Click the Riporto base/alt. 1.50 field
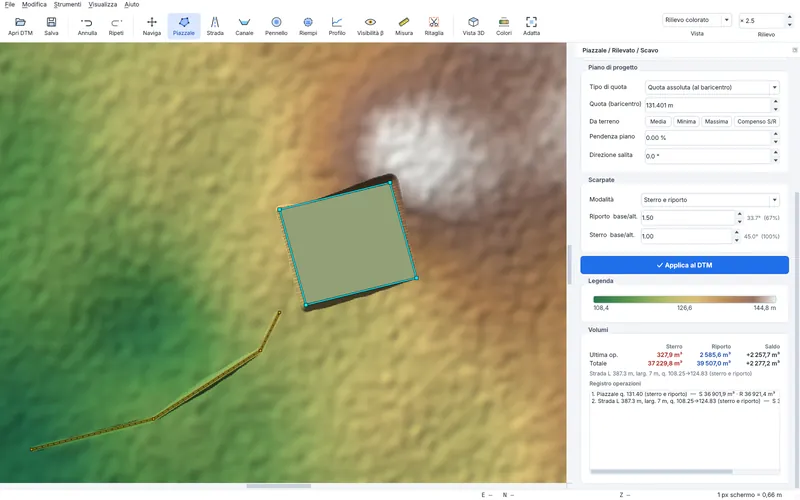This screenshot has width=800, height=500. (x=688, y=217)
